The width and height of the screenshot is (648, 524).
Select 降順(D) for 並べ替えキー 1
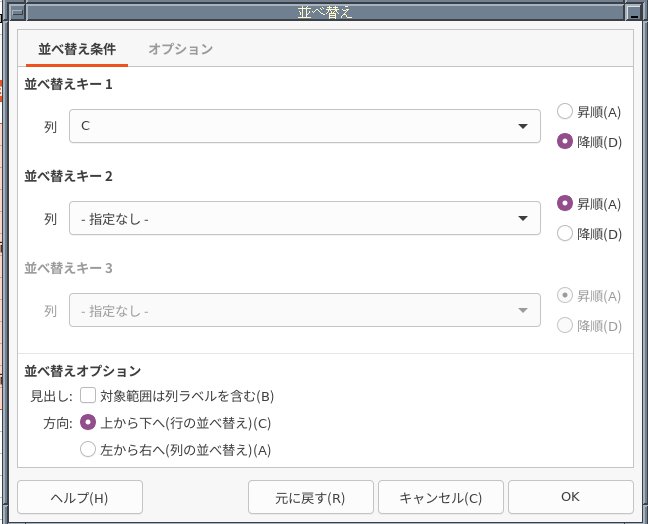(x=565, y=142)
